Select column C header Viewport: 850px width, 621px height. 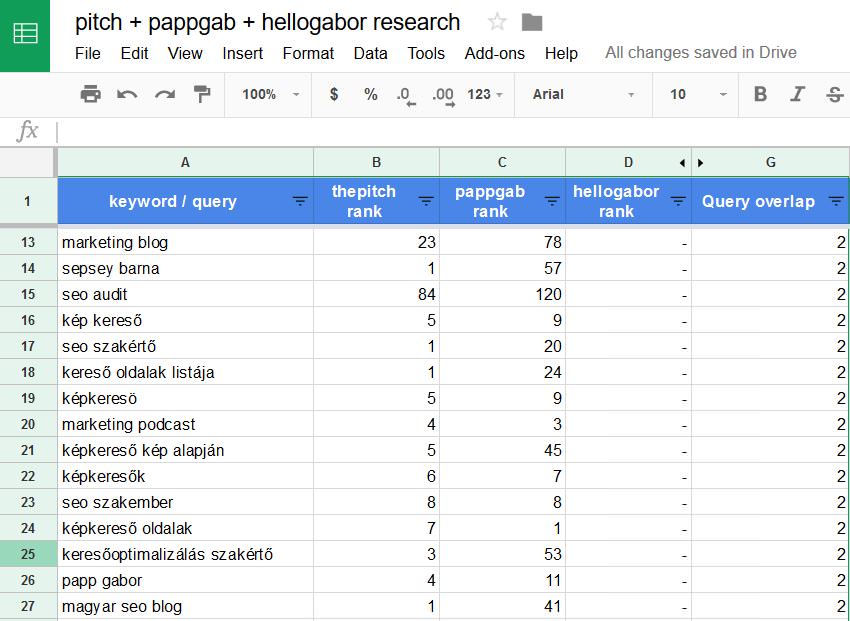pyautogui.click(x=502, y=163)
